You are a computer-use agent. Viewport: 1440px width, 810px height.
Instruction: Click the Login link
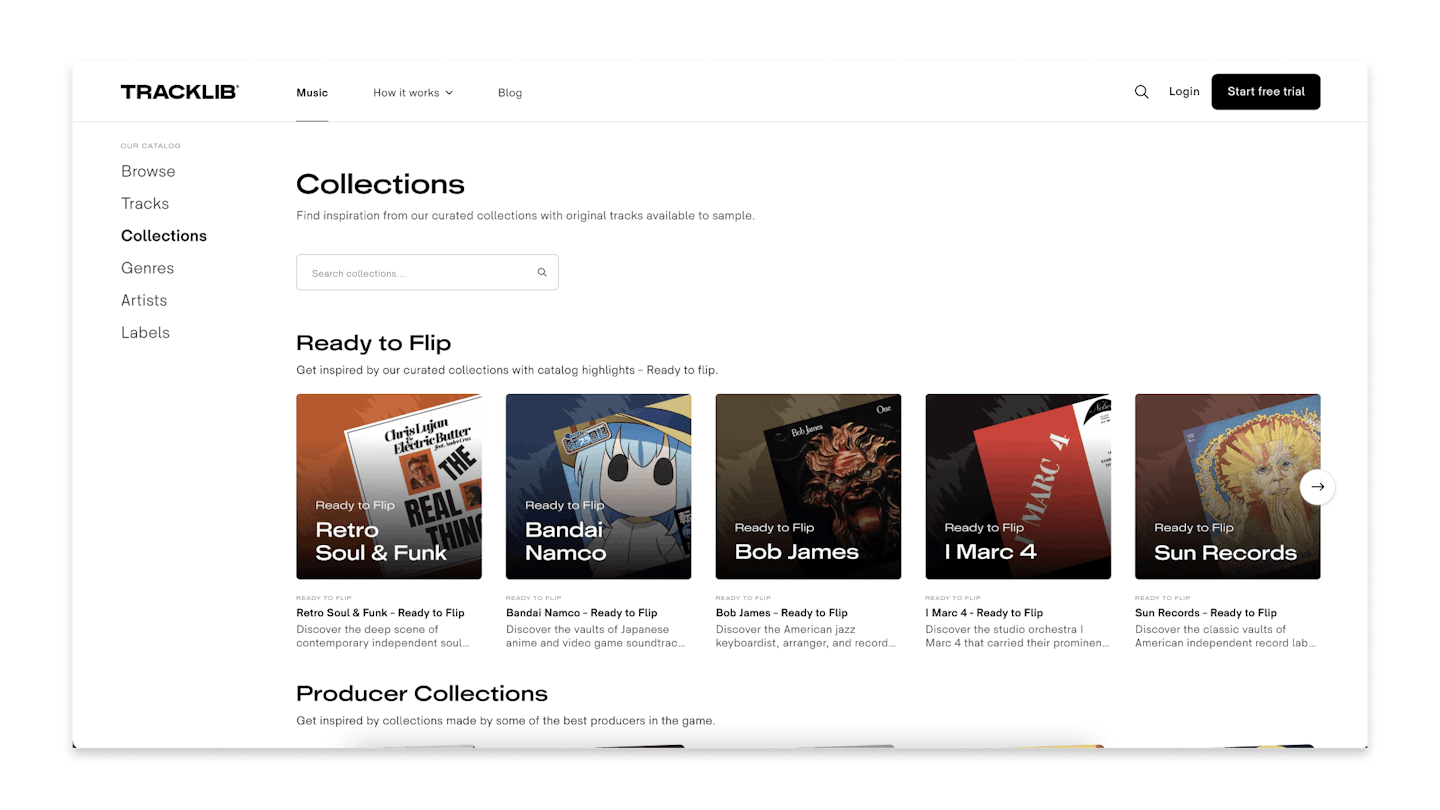click(x=1184, y=92)
